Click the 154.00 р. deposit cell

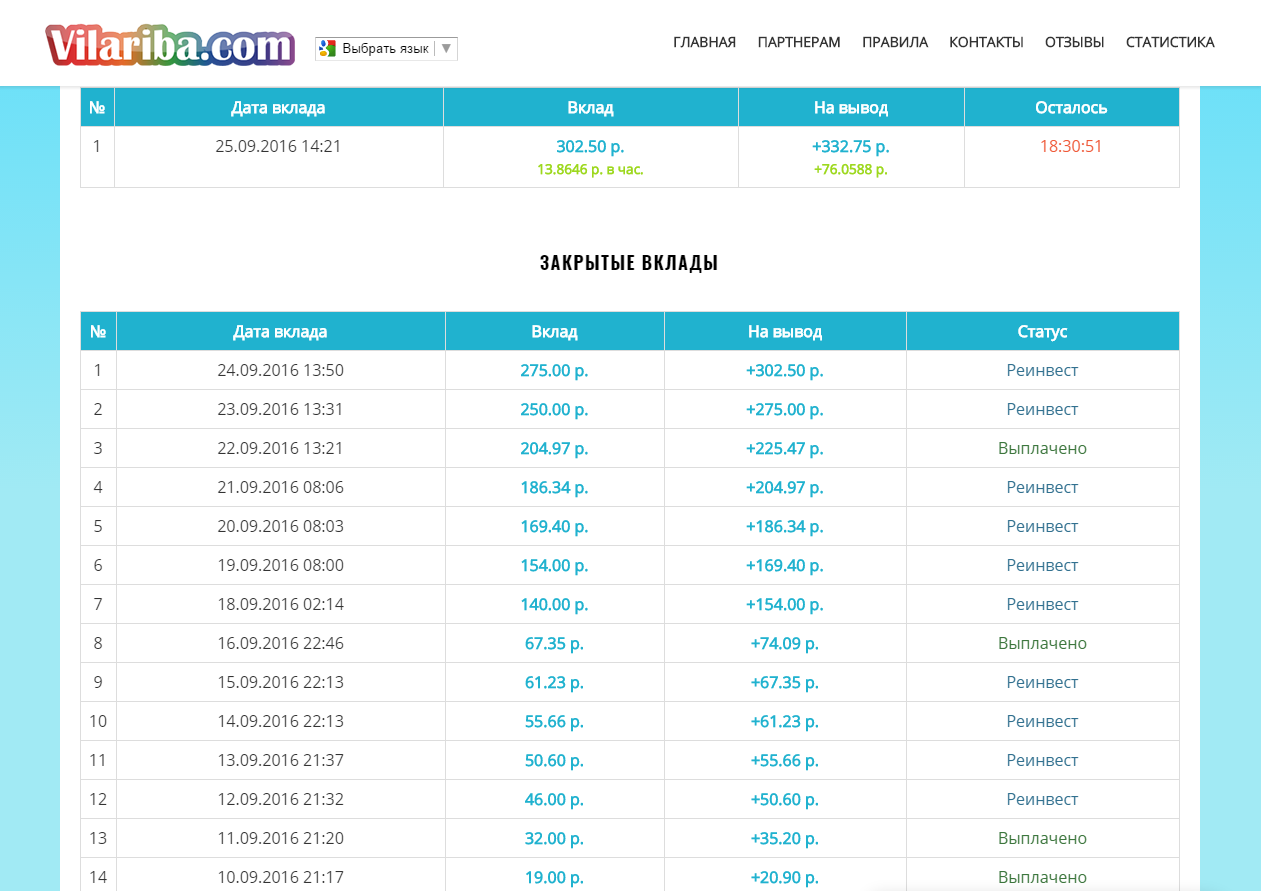point(554,565)
